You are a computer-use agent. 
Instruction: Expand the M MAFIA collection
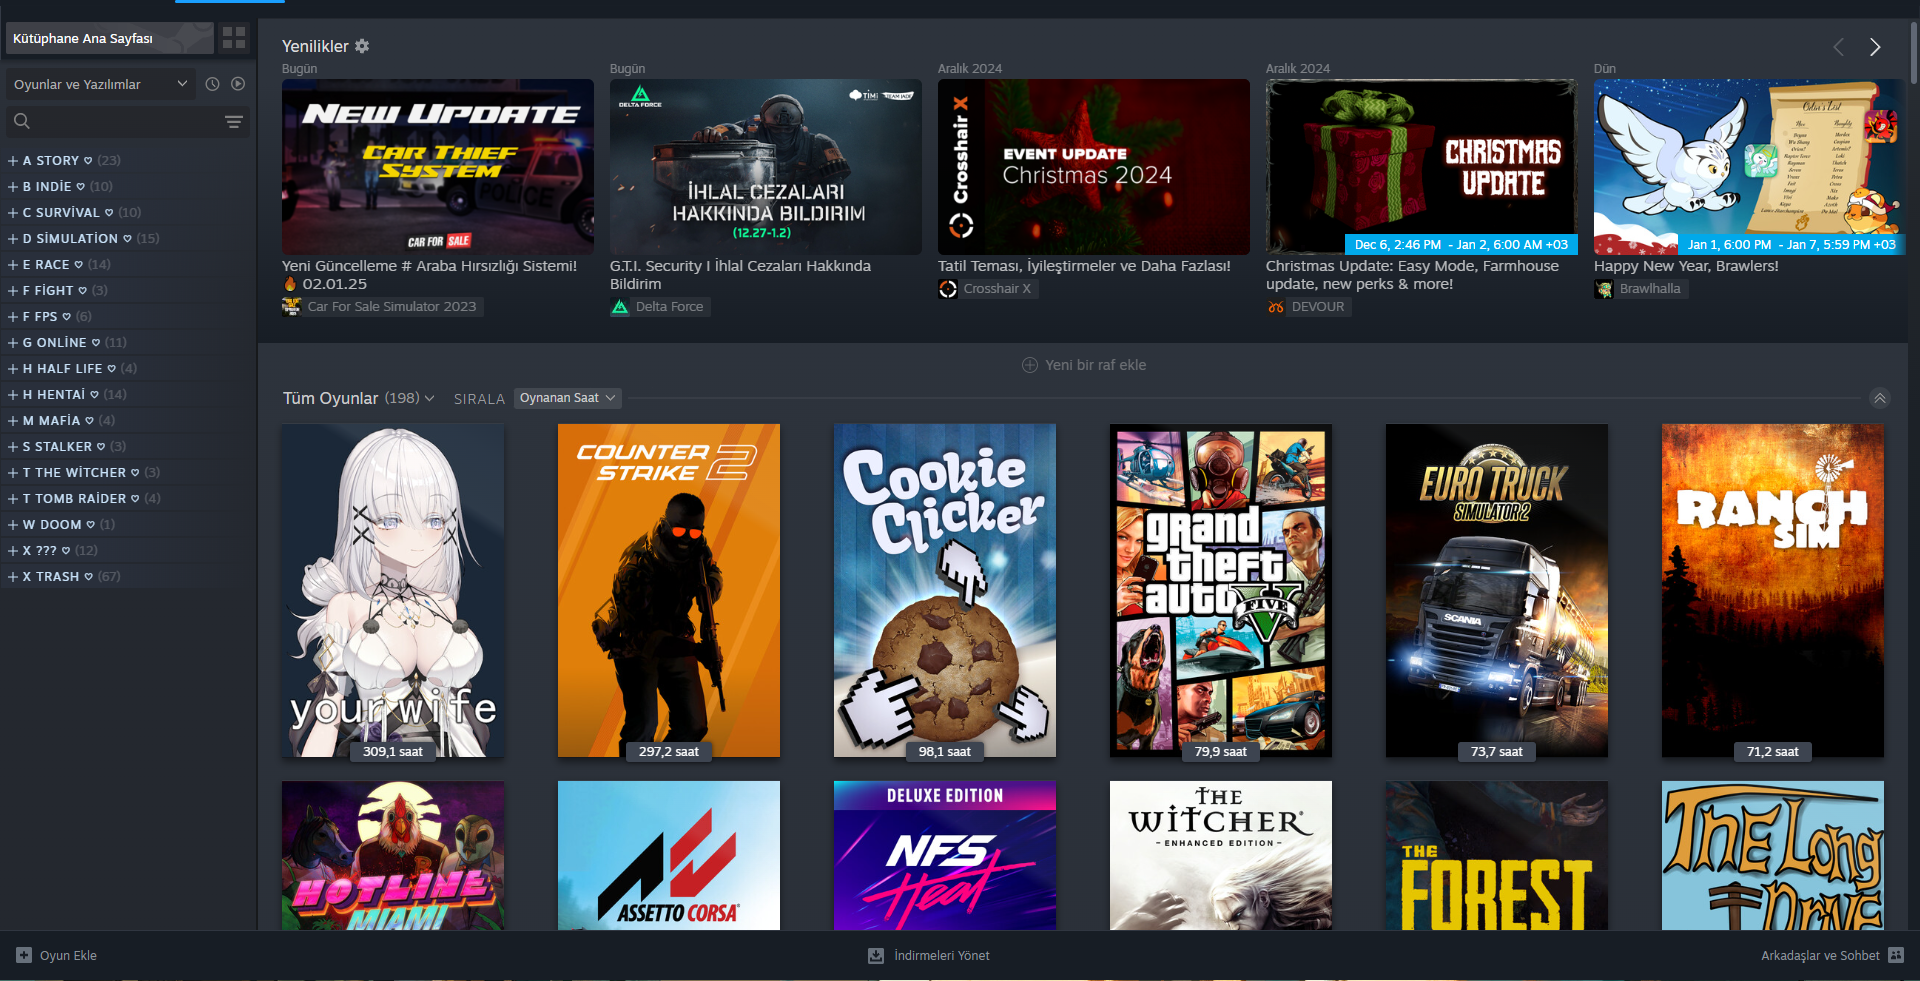[13, 420]
